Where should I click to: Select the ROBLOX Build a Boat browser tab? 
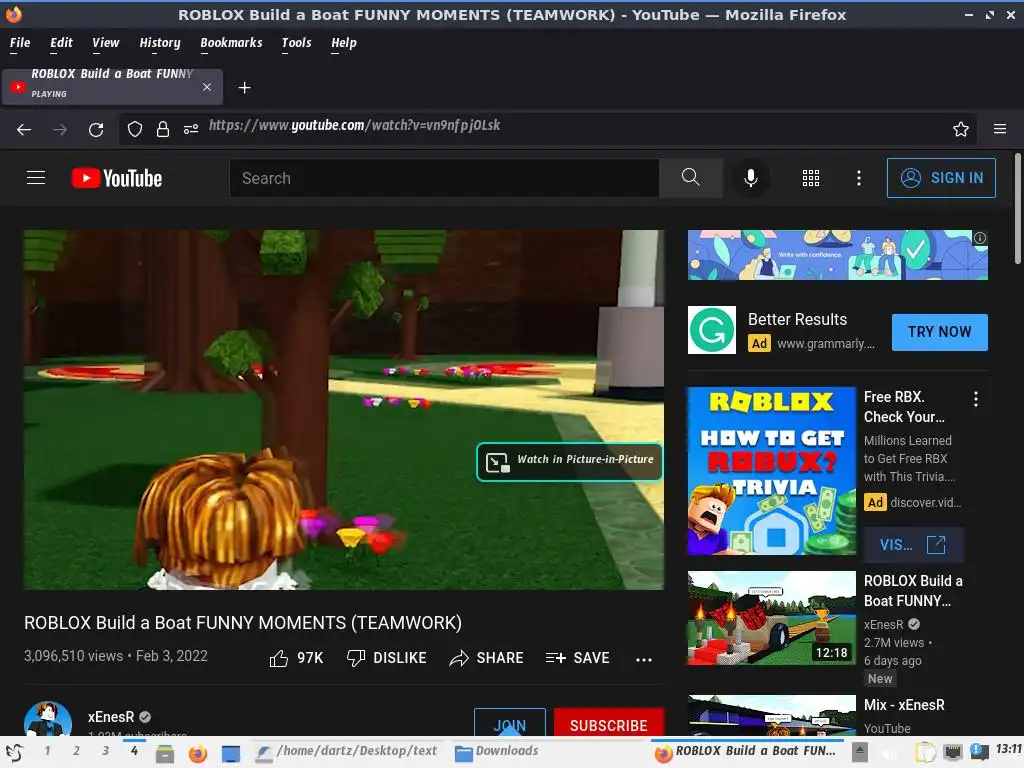point(112,87)
